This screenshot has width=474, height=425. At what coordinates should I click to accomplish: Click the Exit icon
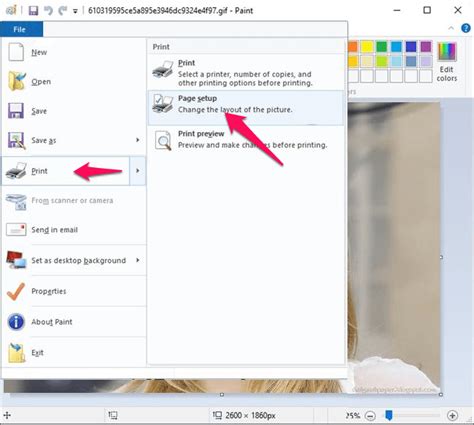[x=17, y=353]
